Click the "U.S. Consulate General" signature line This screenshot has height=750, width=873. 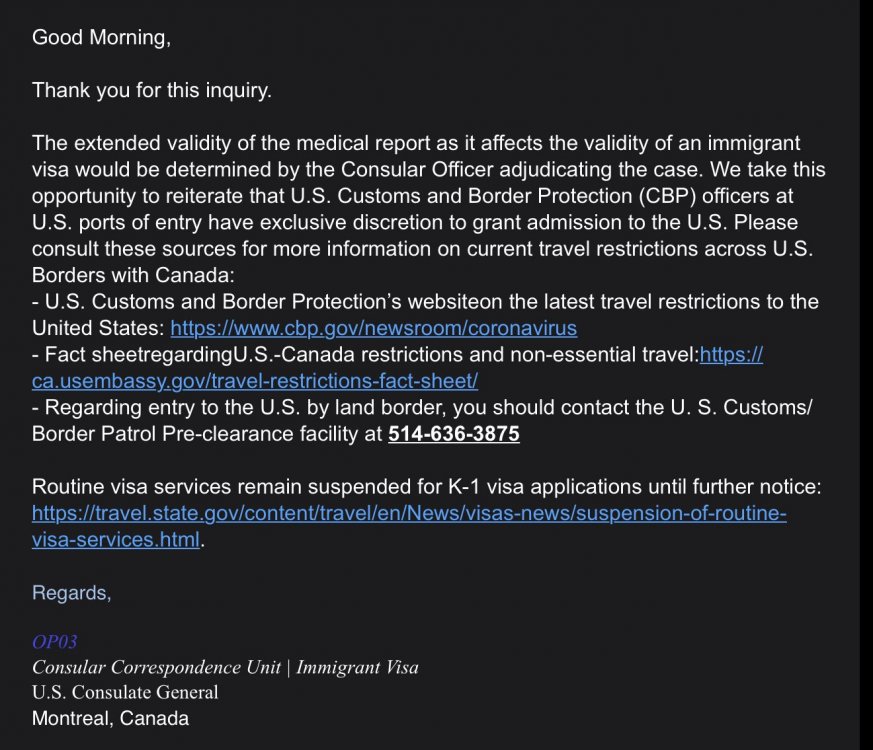point(125,692)
